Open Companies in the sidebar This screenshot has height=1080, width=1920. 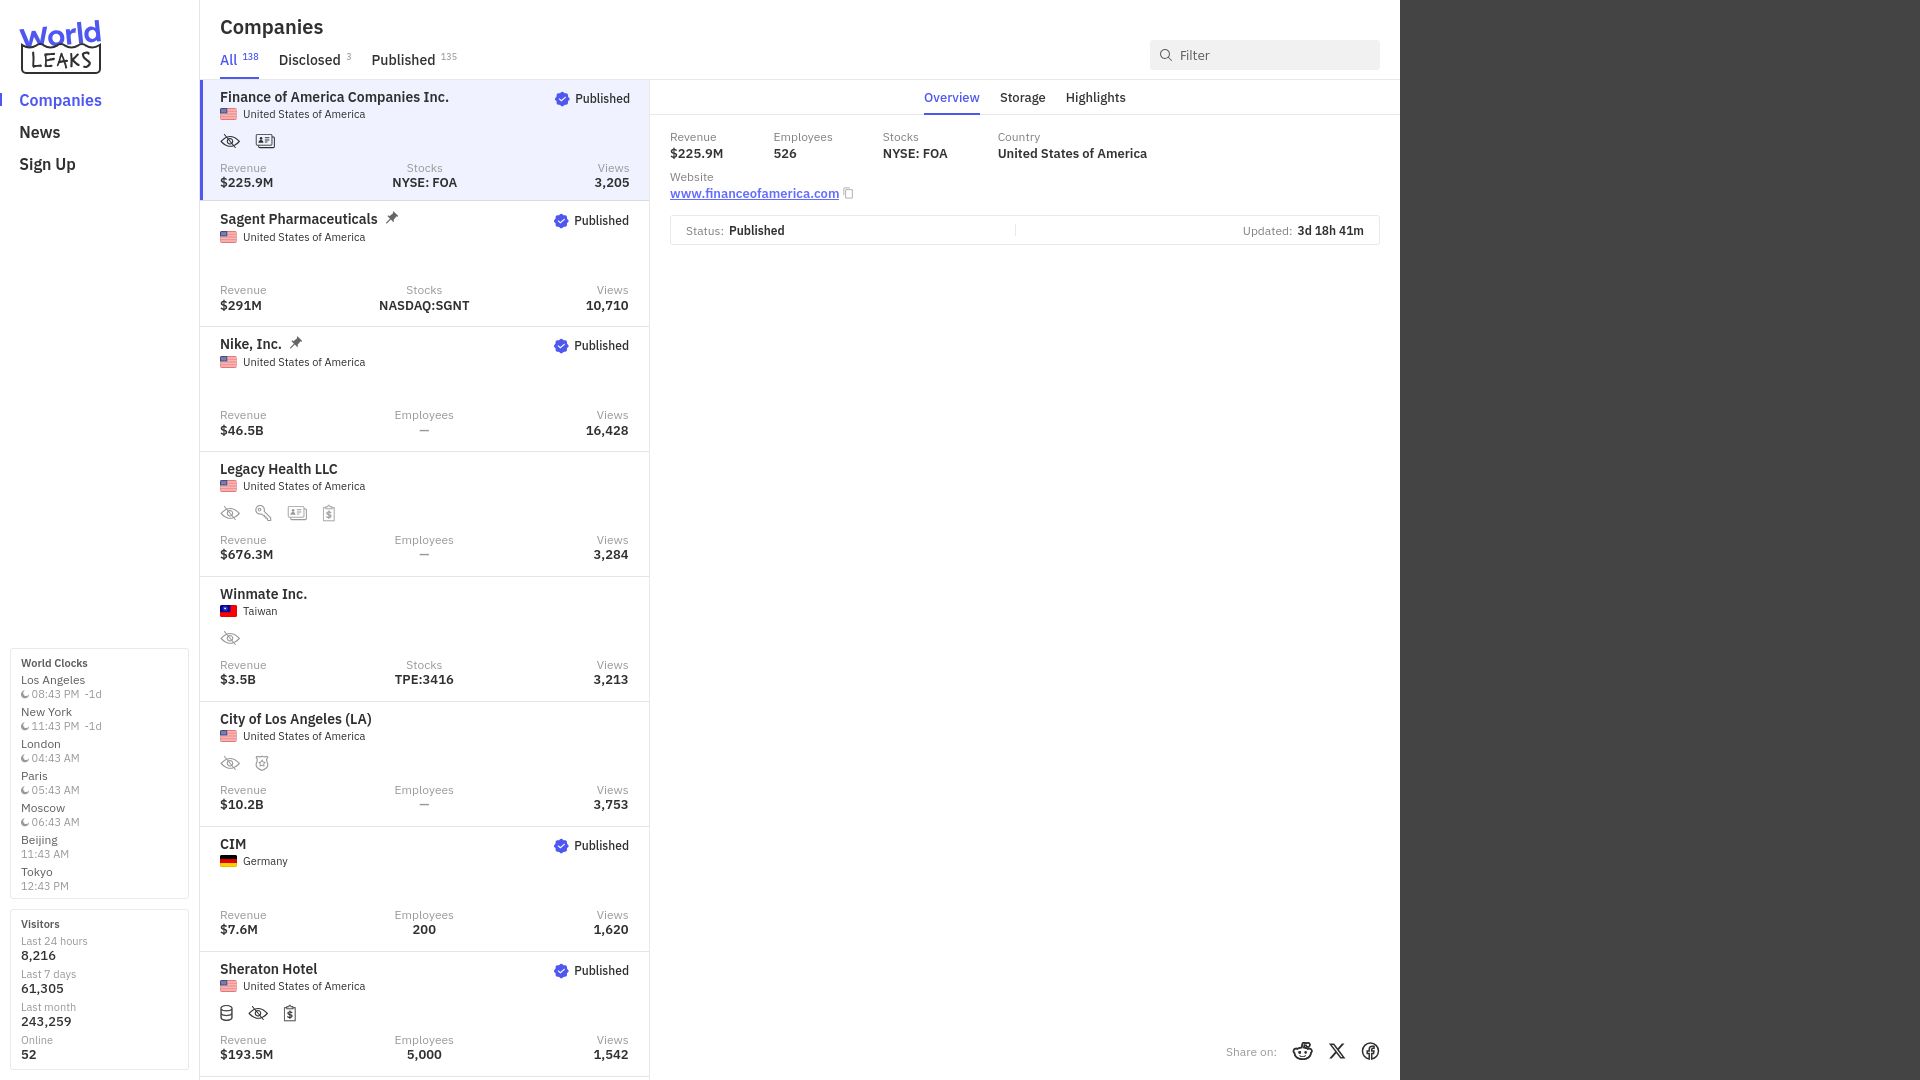coord(60,100)
